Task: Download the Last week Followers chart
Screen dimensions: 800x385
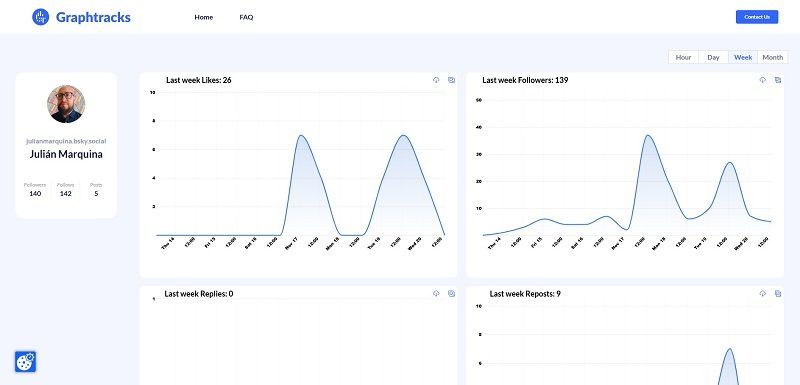Action: 763,80
